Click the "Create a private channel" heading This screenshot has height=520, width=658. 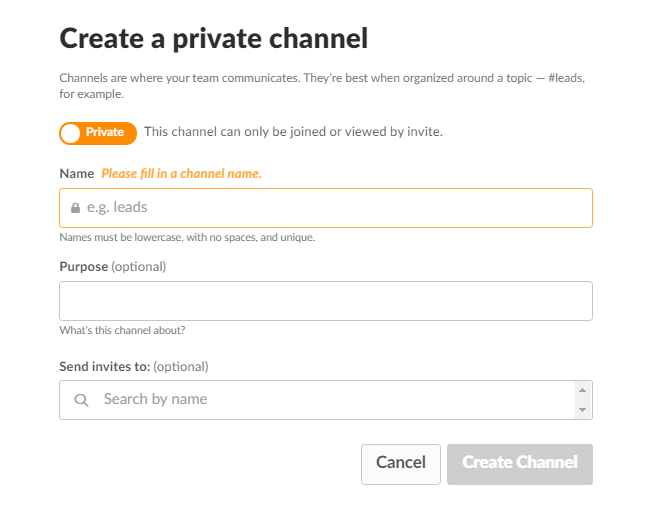coord(214,39)
